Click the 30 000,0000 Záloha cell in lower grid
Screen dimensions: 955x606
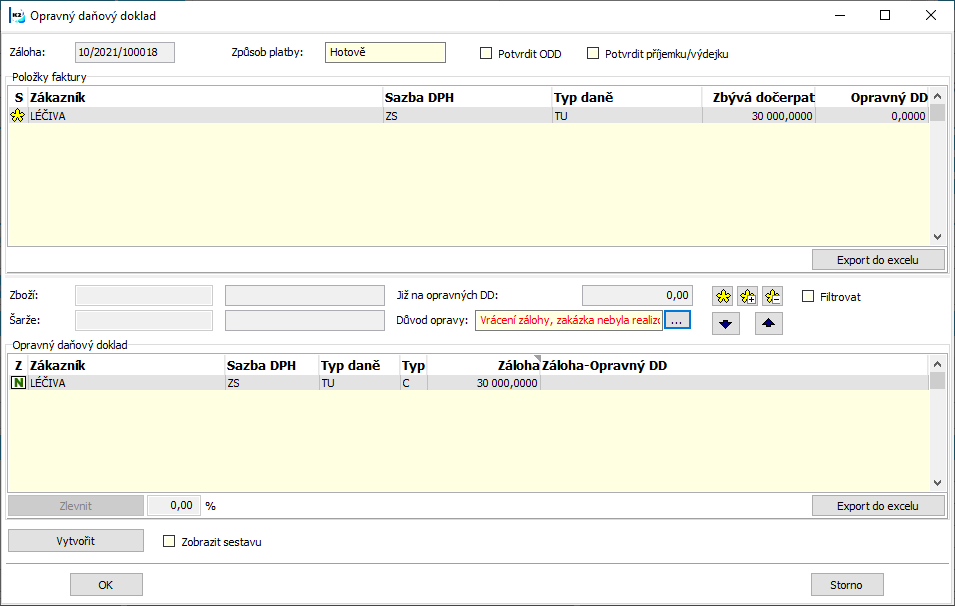[x=484, y=383]
